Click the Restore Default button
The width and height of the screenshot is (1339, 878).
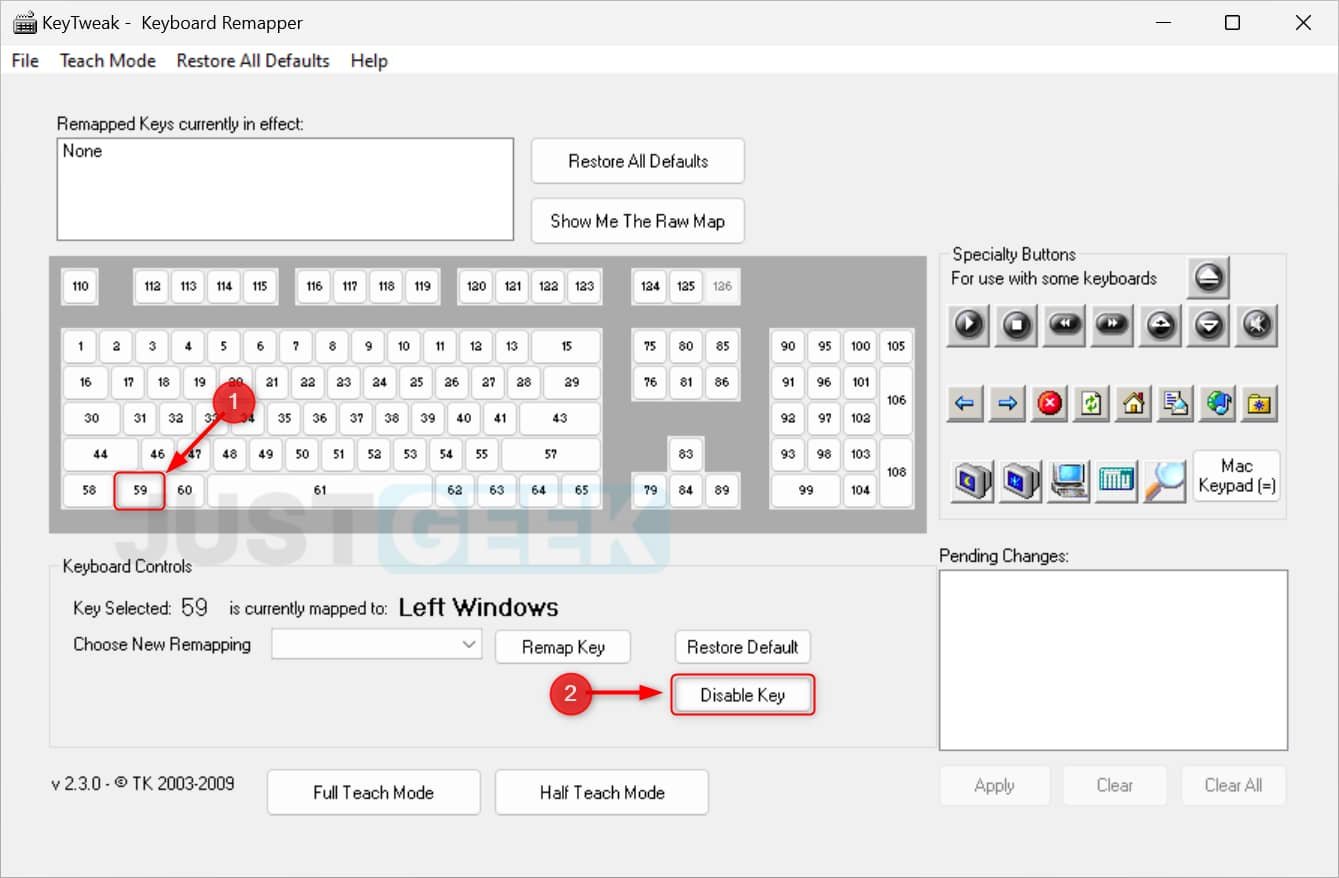(x=742, y=647)
